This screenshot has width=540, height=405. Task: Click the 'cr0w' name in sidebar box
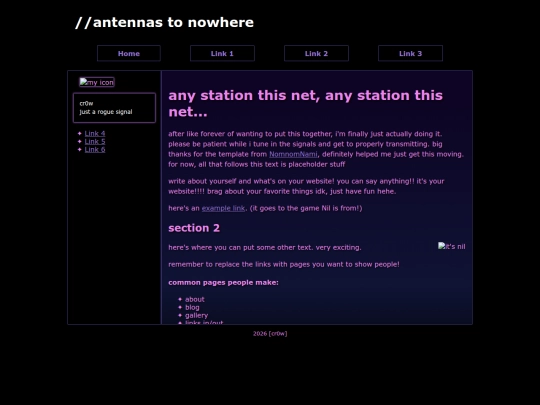tap(86, 103)
